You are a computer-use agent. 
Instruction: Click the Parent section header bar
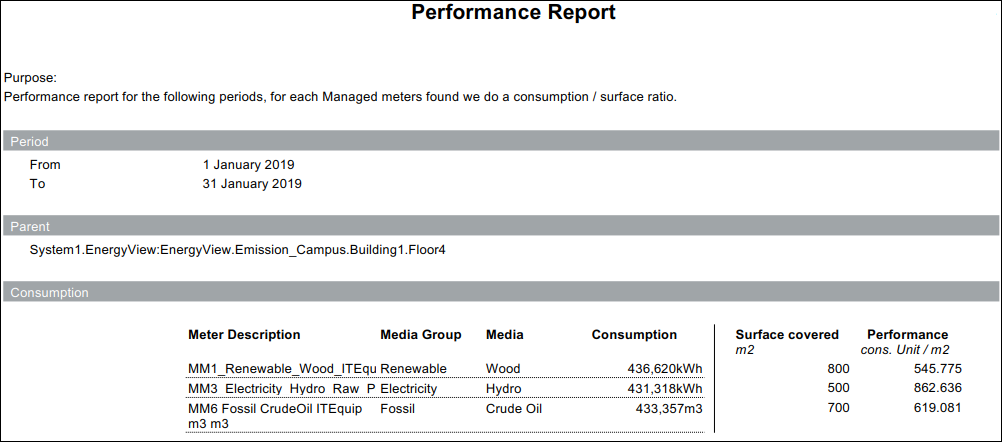[501, 226]
